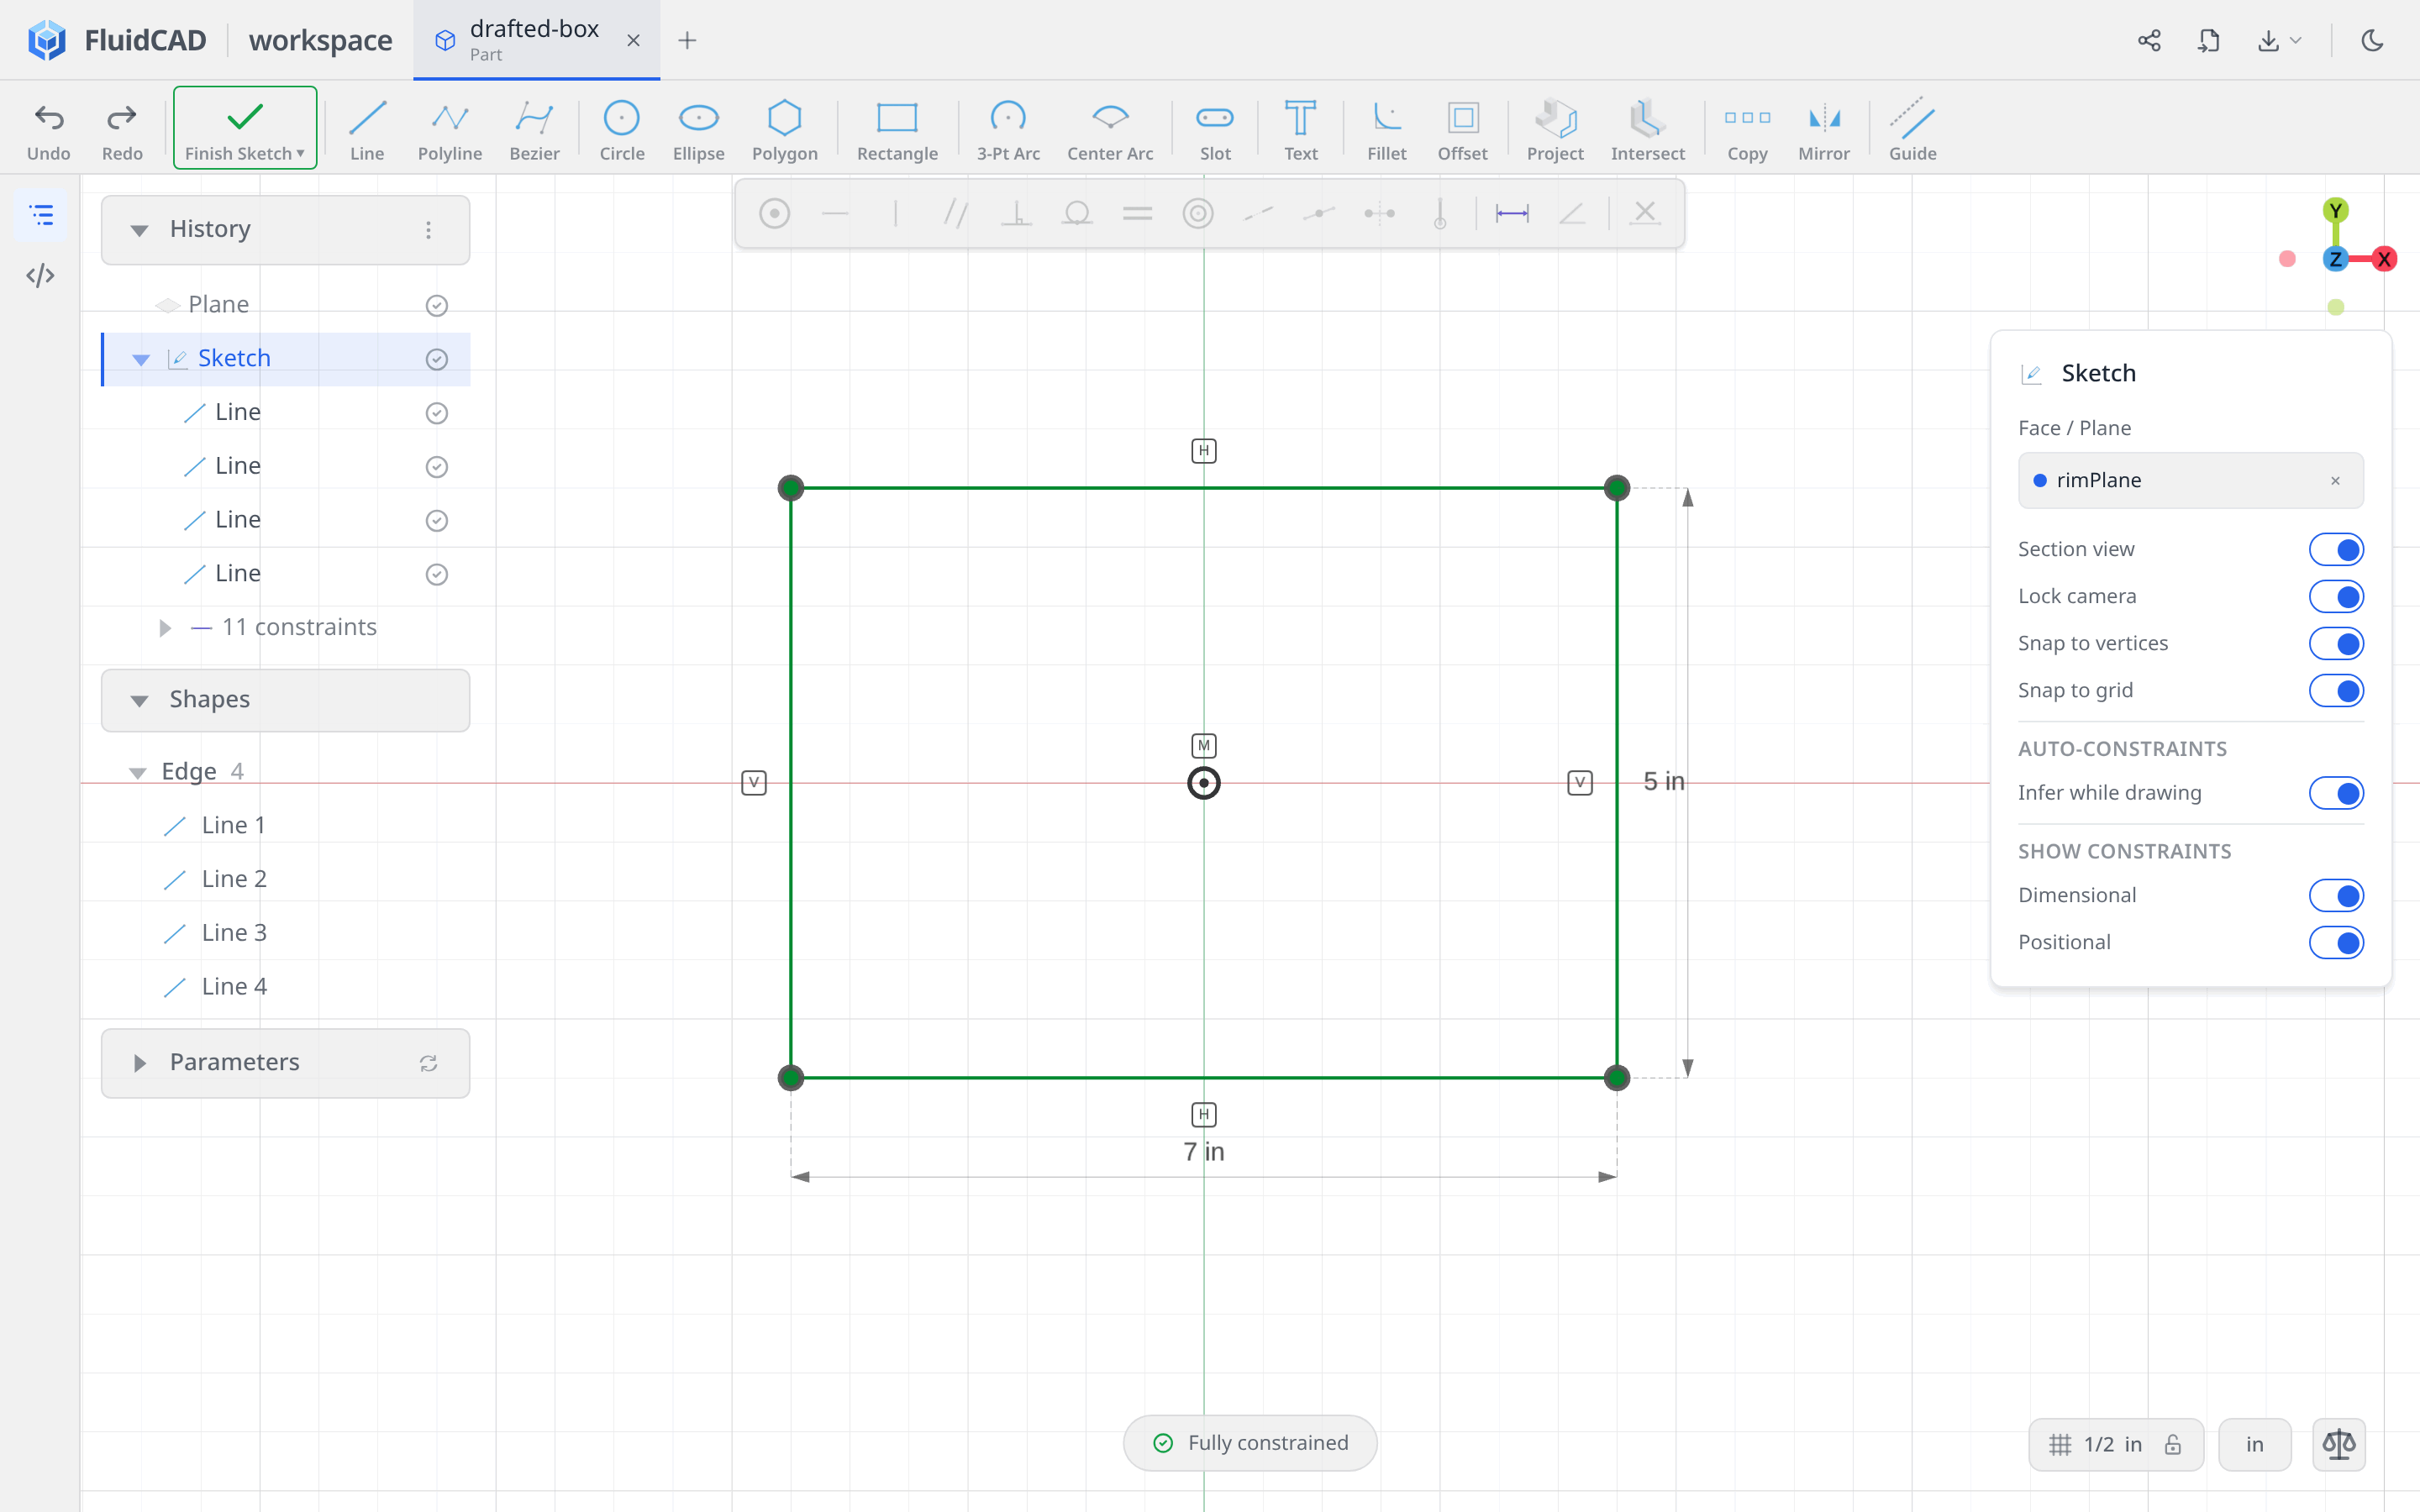
Task: Choose the Bezier curve tool
Action: coord(534,129)
